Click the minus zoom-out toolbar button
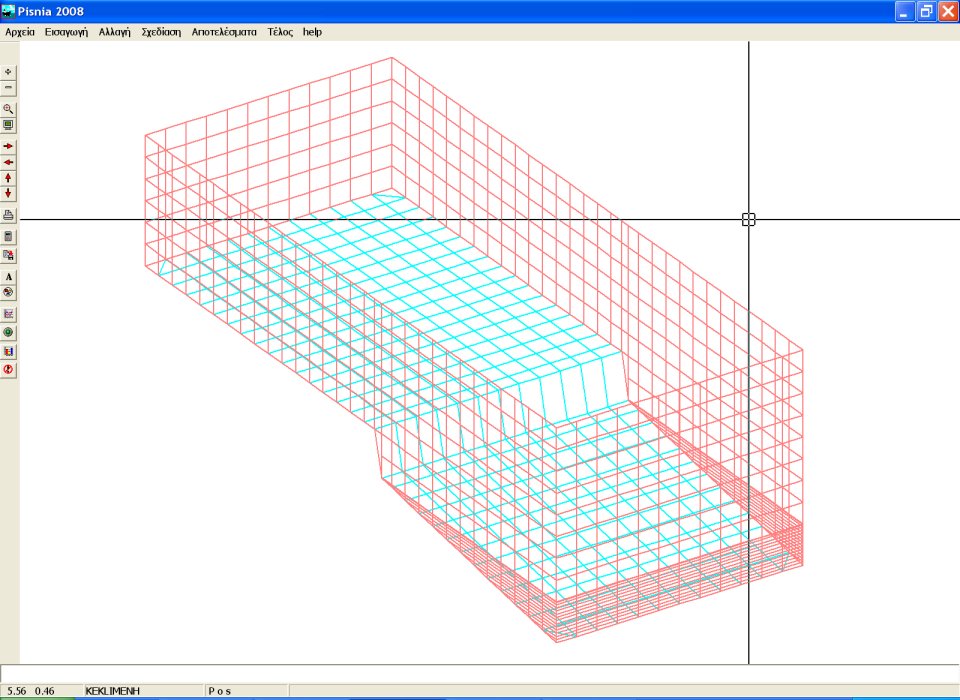The image size is (960, 700). click(x=9, y=88)
